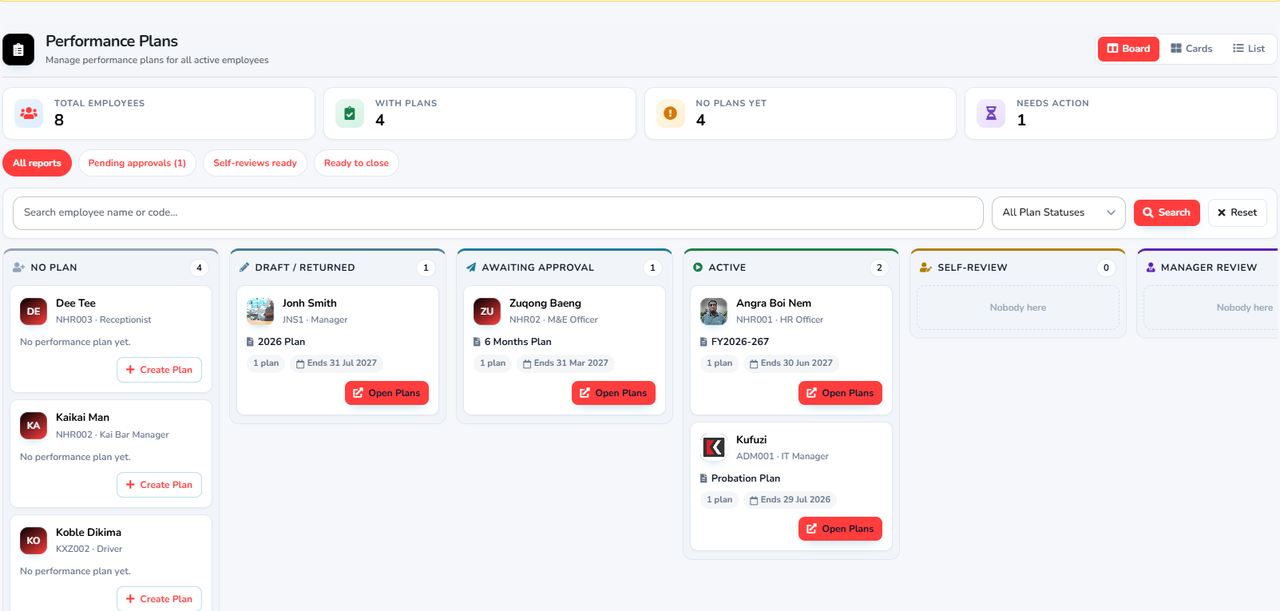Create Plan for Dee Tee
This screenshot has height=611, width=1280.
click(x=159, y=370)
